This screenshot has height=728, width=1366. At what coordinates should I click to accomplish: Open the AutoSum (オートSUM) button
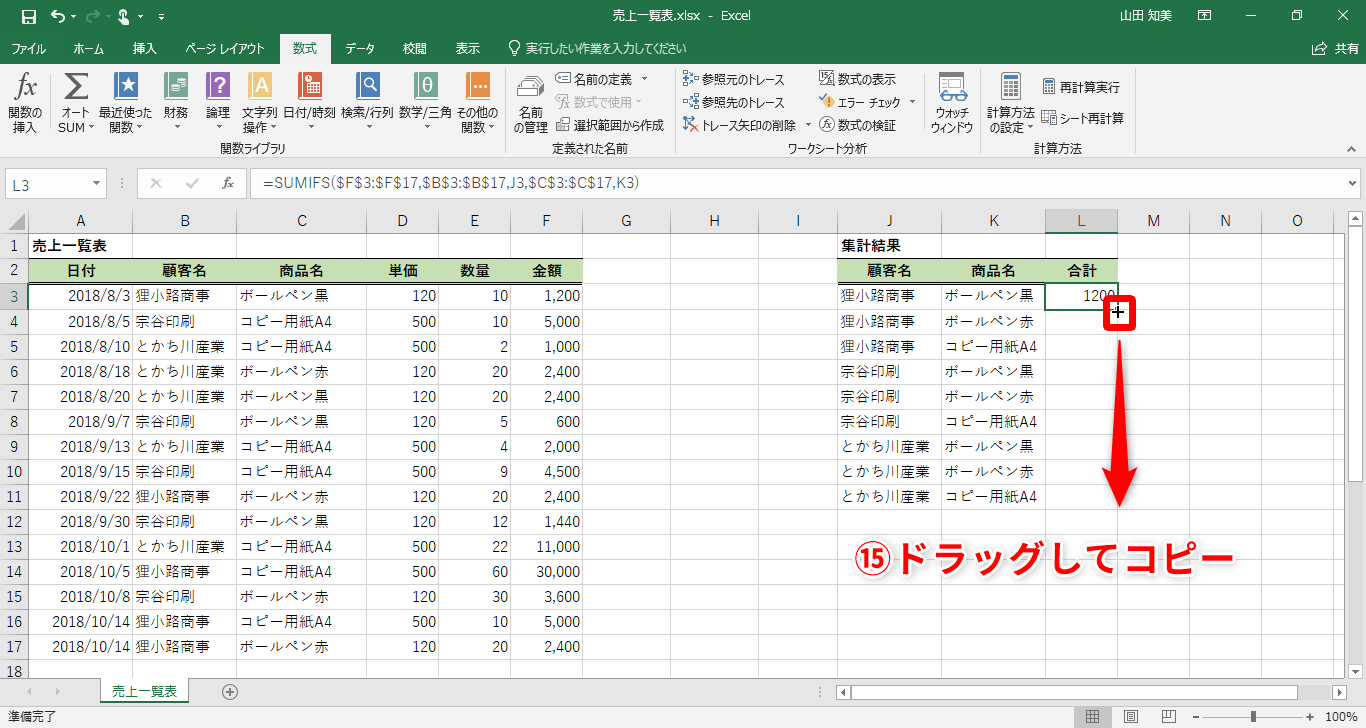point(75,103)
